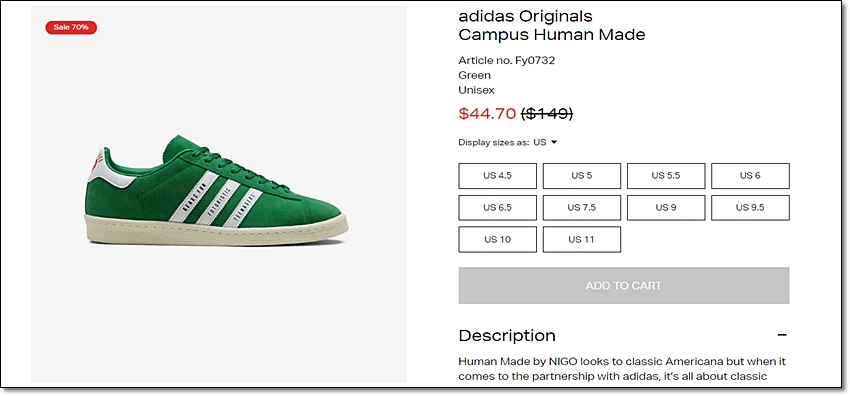Choose size US 11

582,239
